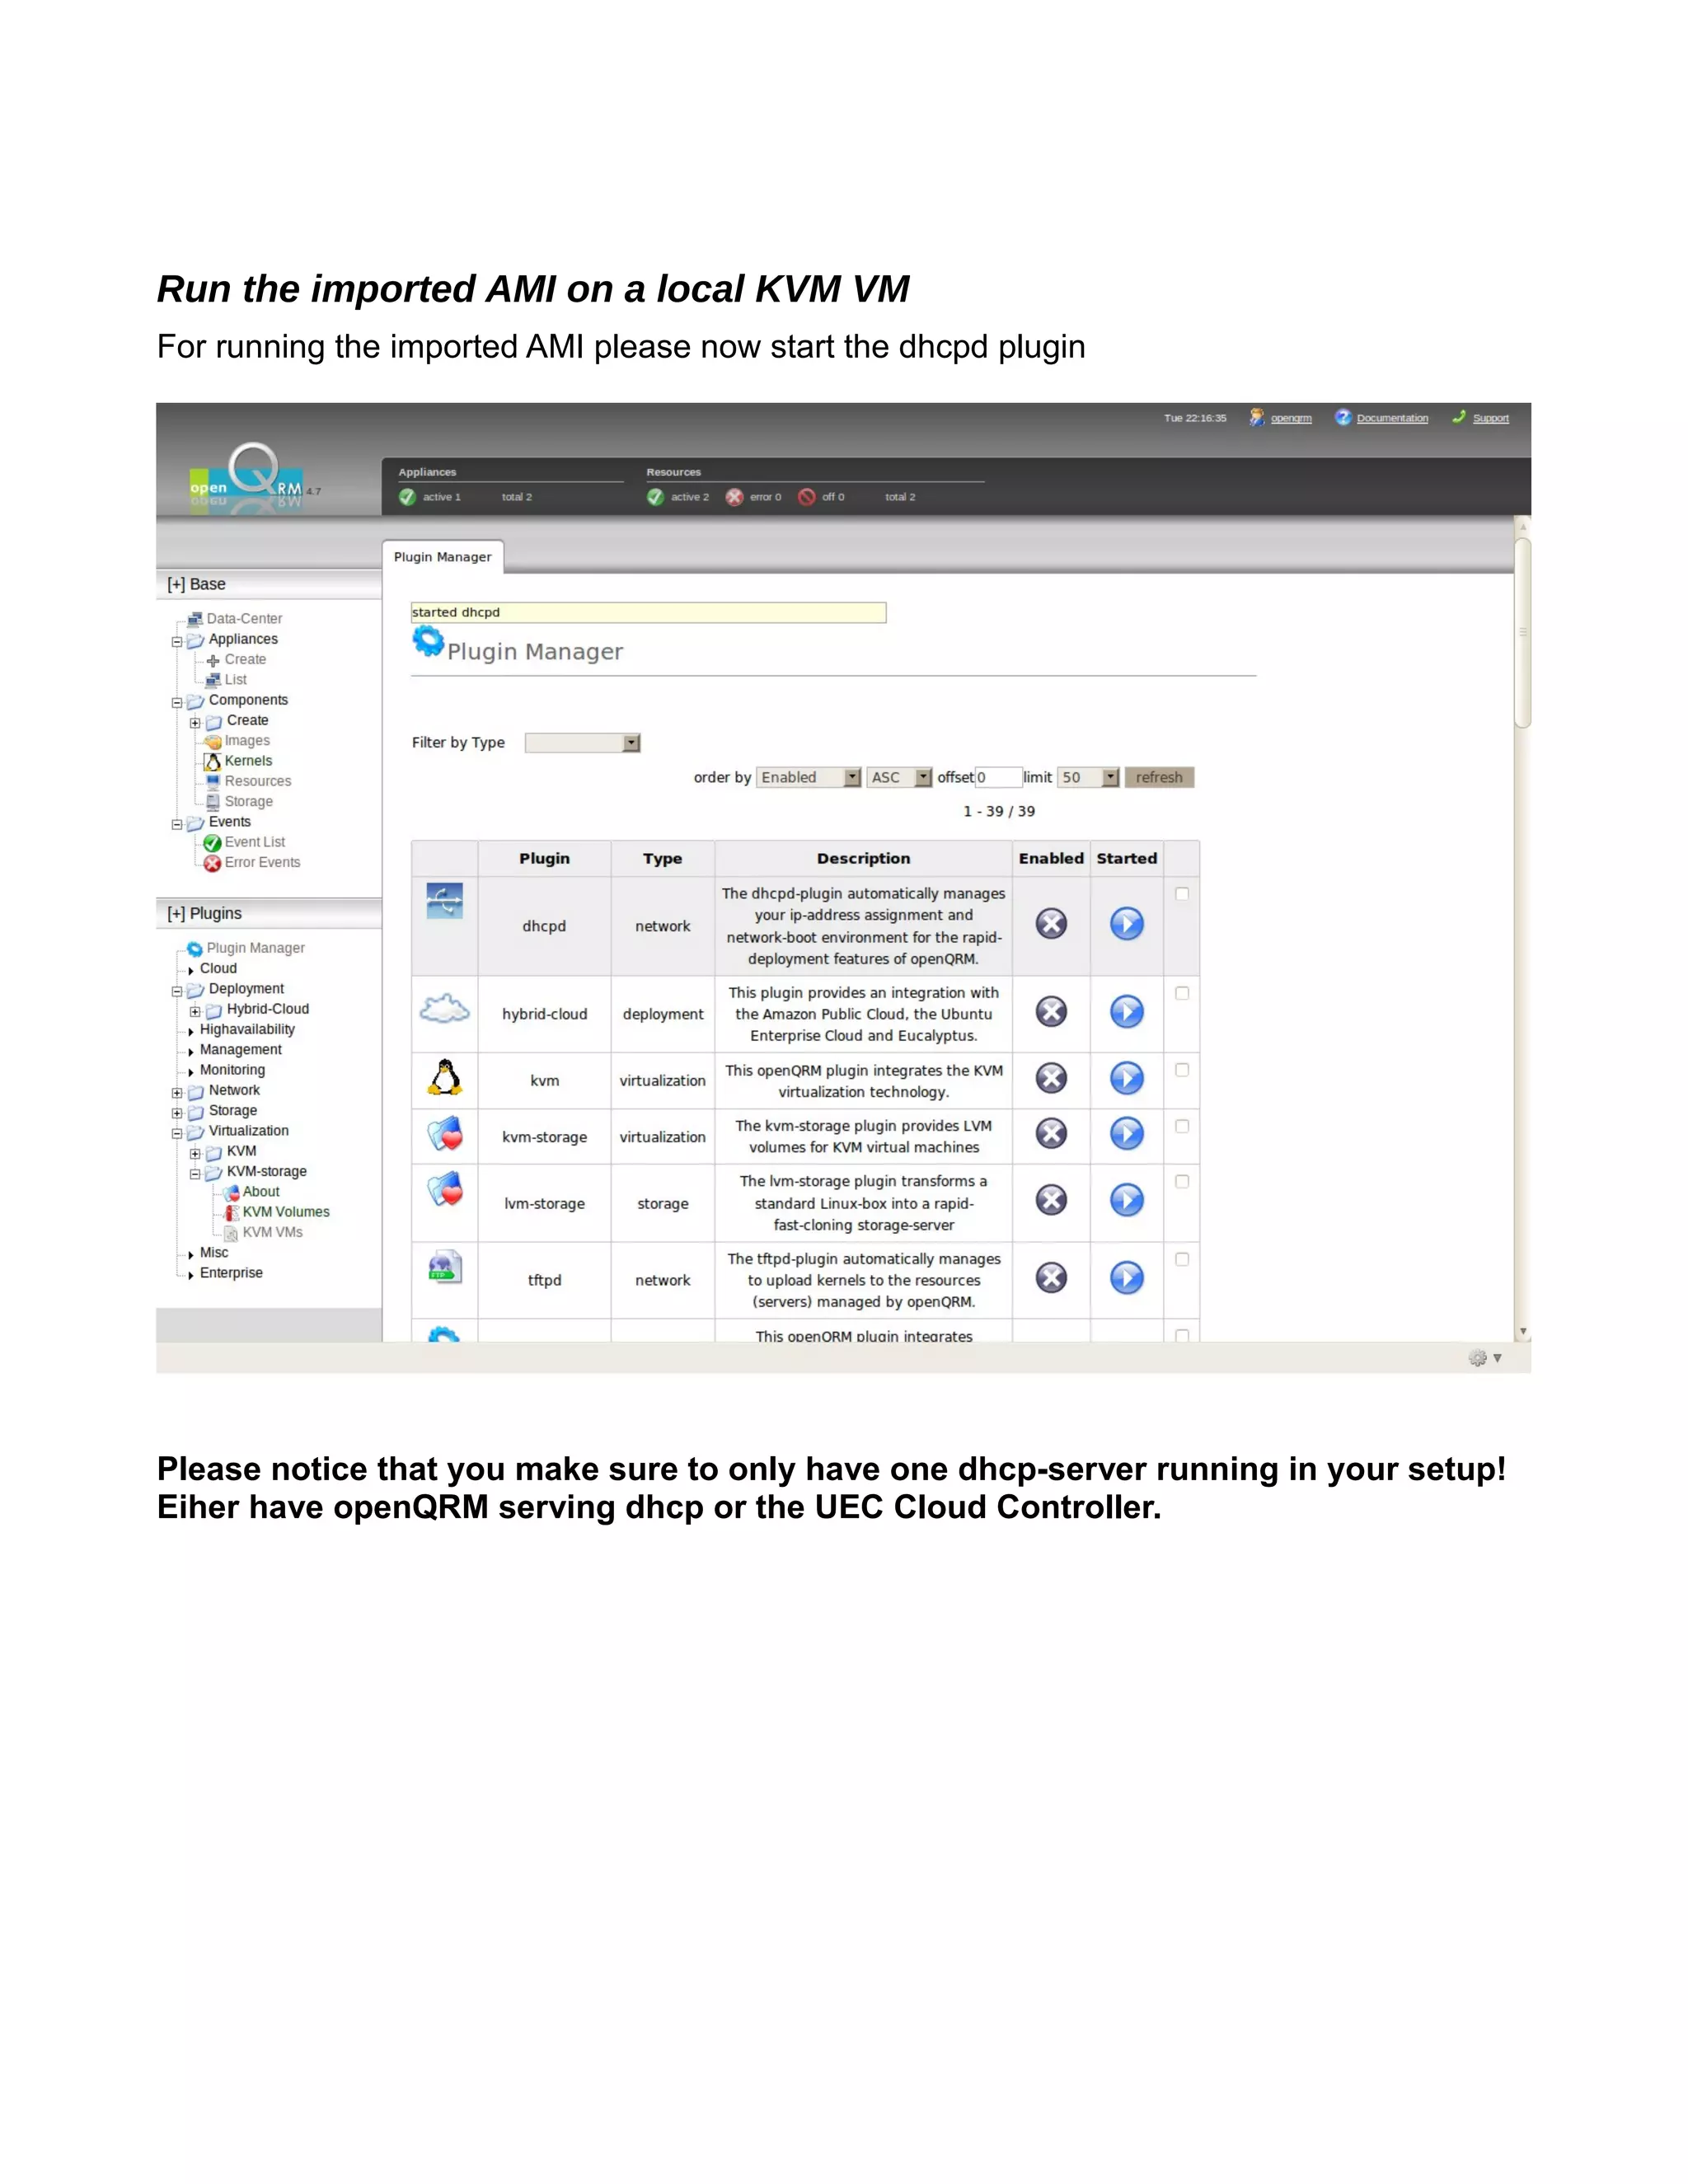Click the hybrid-cloud plugin cloud icon
The width and height of the screenshot is (1688, 2184).
(444, 1009)
